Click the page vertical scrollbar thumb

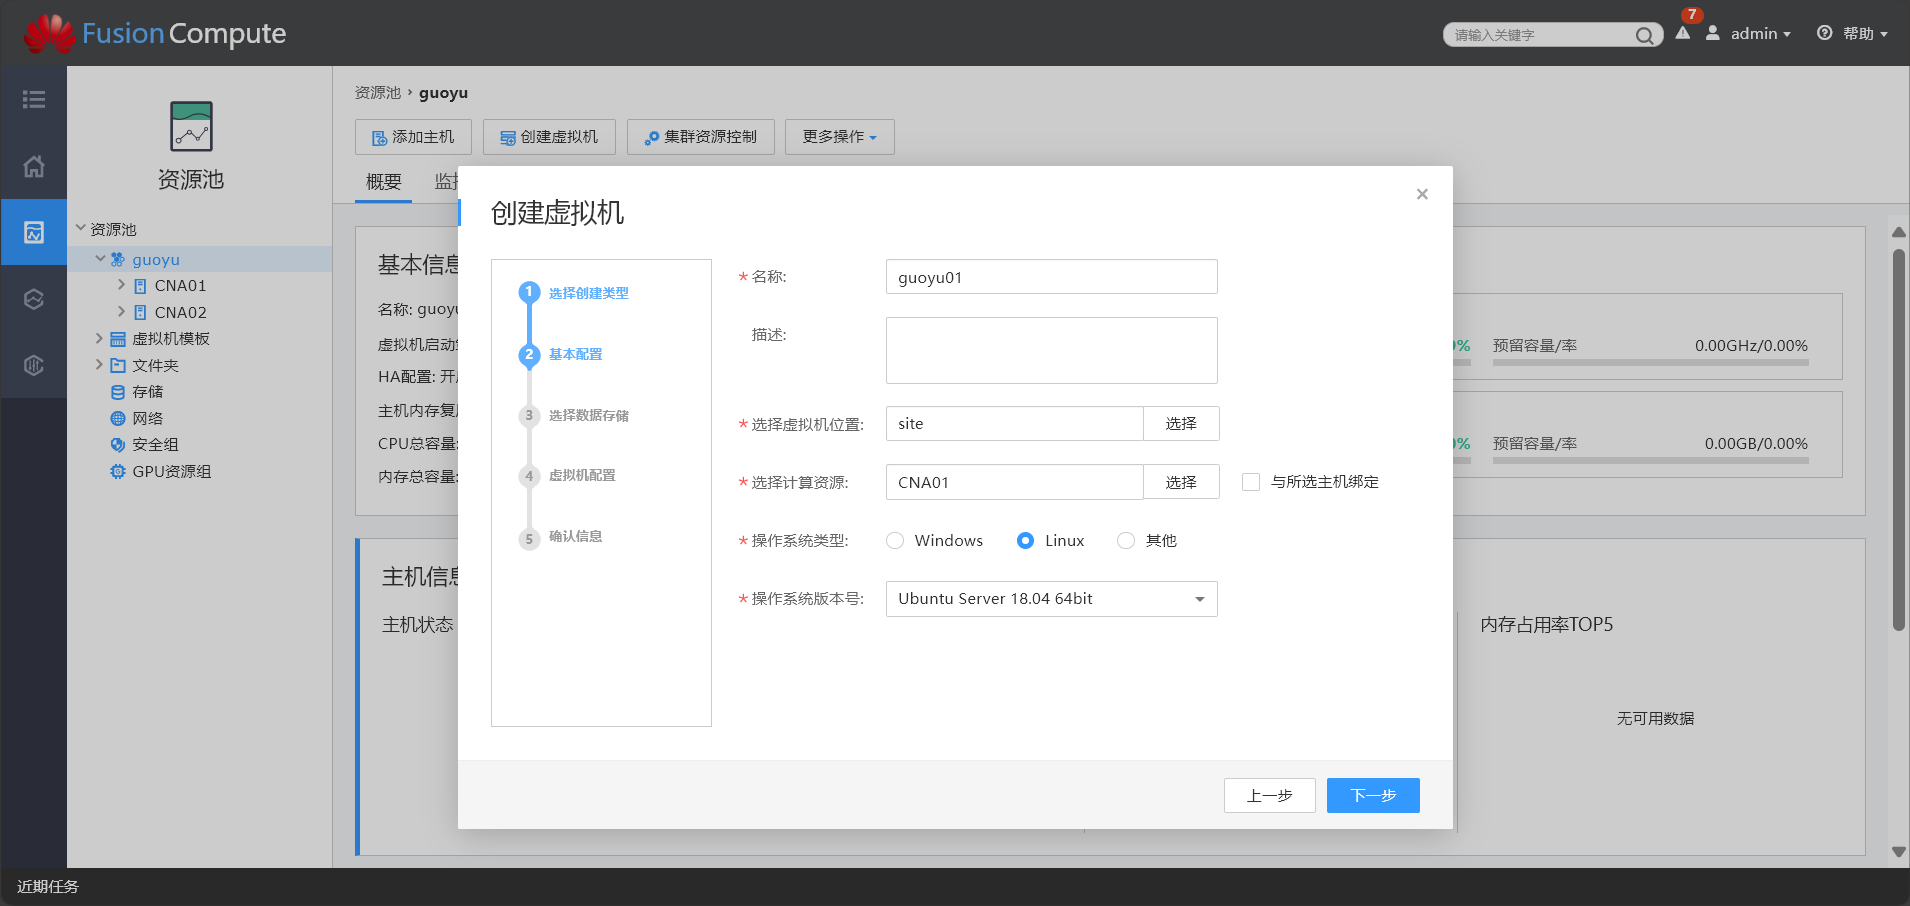(x=1898, y=440)
